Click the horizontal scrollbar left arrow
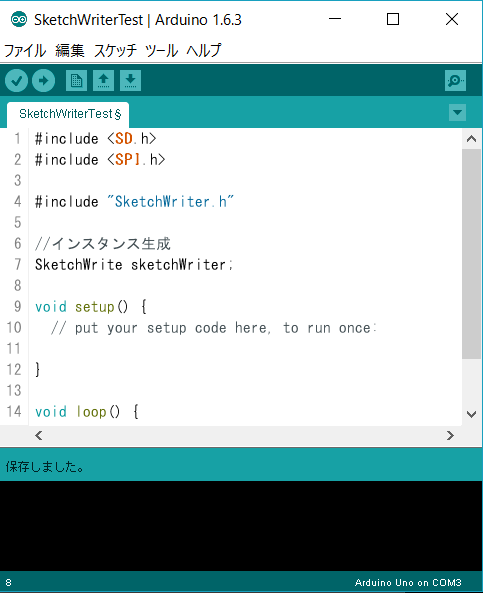Viewport: 483px width, 593px height. [x=39, y=436]
